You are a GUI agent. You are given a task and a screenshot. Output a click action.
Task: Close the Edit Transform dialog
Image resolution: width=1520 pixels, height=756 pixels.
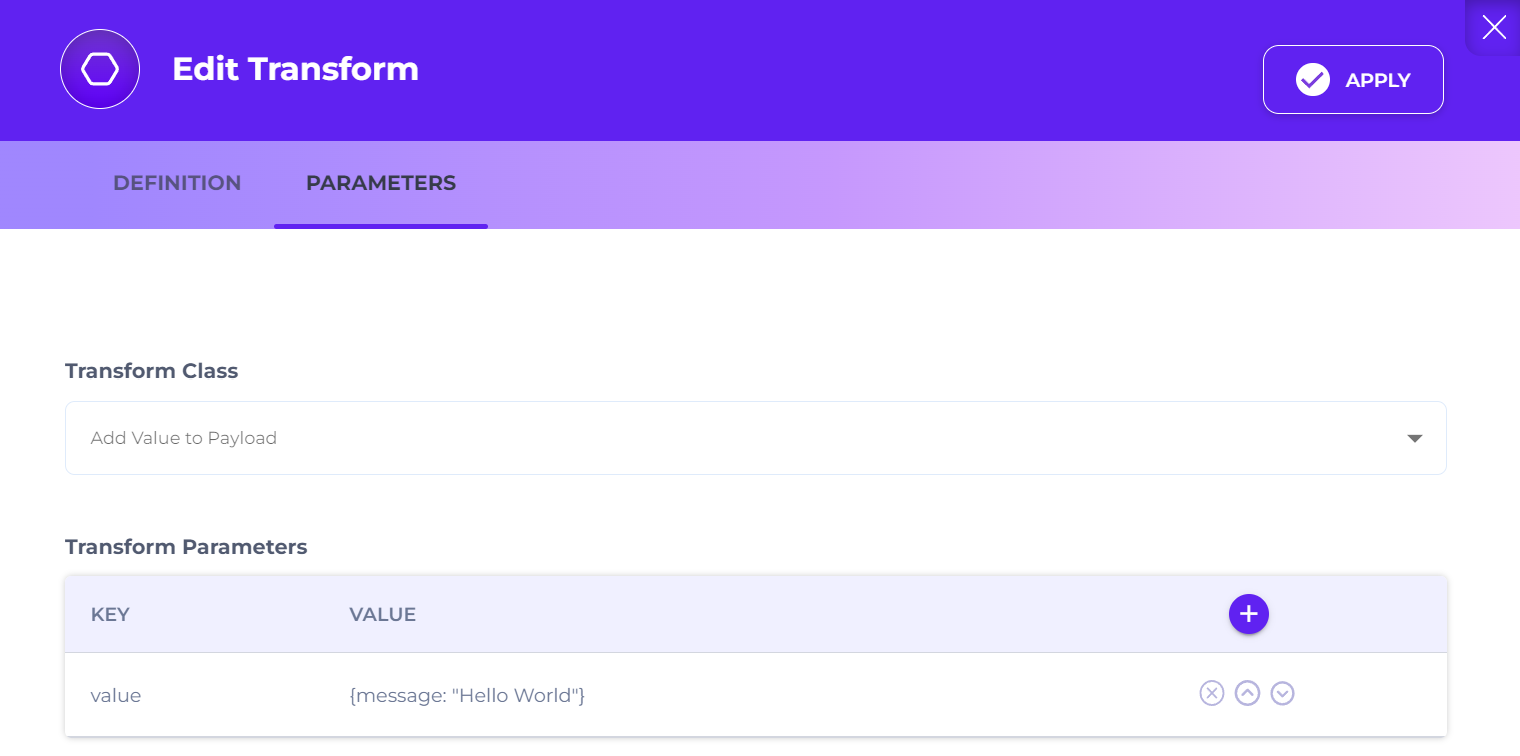click(x=1493, y=27)
